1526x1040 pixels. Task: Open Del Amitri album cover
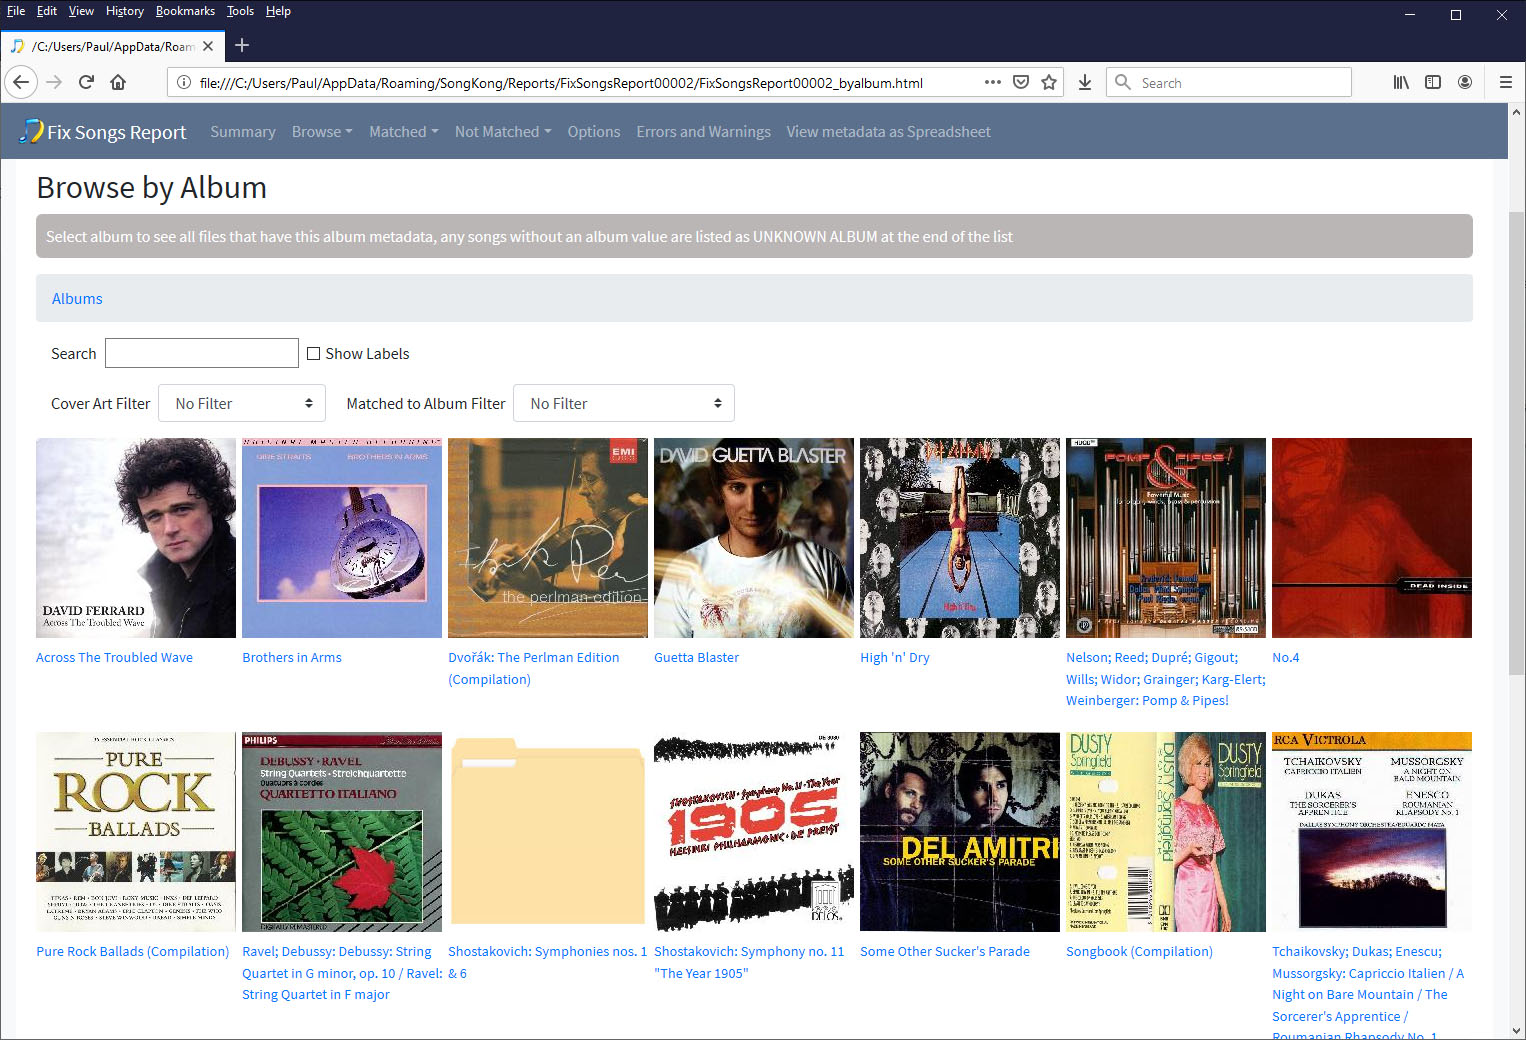click(x=960, y=832)
